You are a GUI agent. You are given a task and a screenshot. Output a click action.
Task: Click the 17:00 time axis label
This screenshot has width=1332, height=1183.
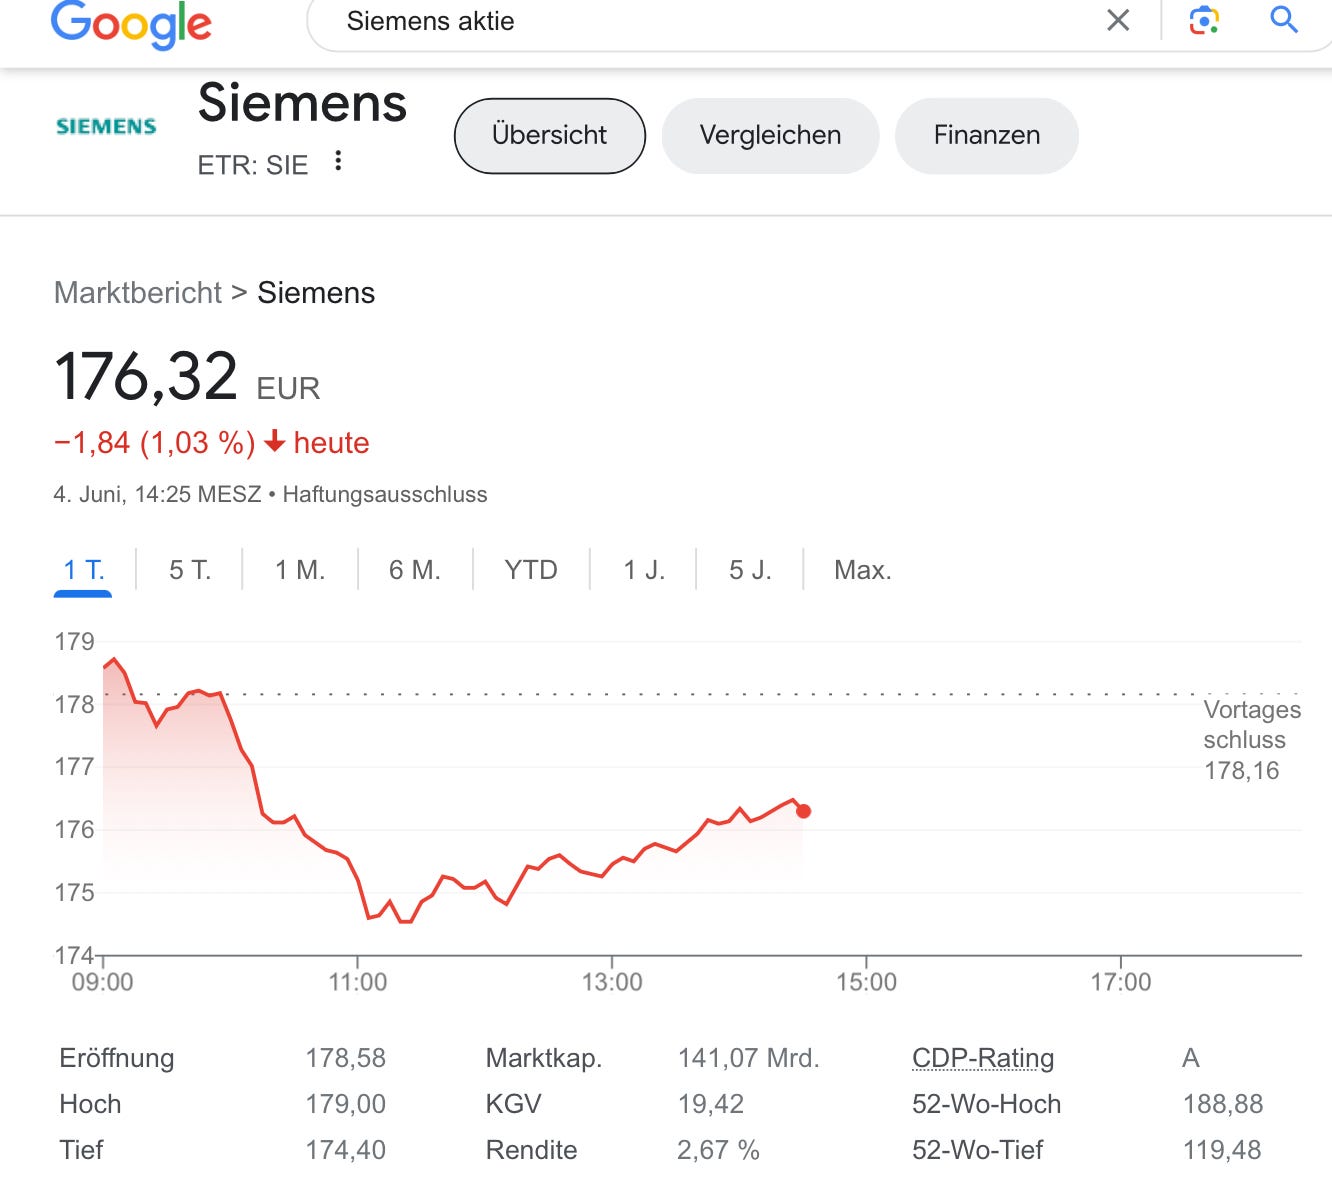point(1121,982)
